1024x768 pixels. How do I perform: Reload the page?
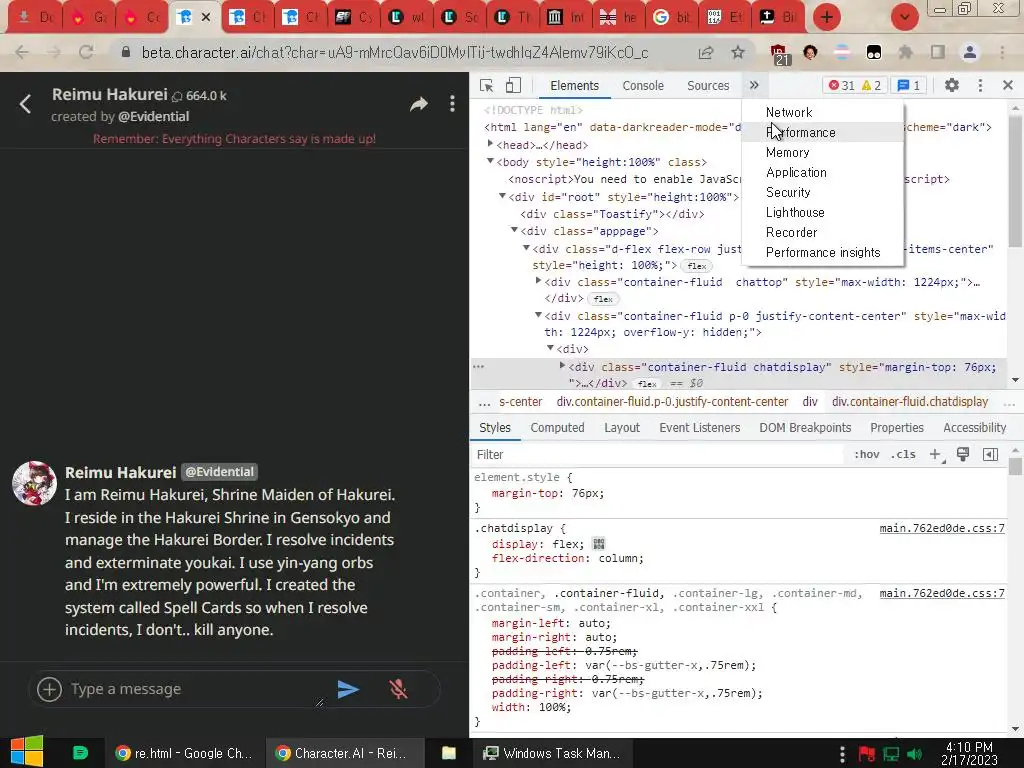point(86,52)
